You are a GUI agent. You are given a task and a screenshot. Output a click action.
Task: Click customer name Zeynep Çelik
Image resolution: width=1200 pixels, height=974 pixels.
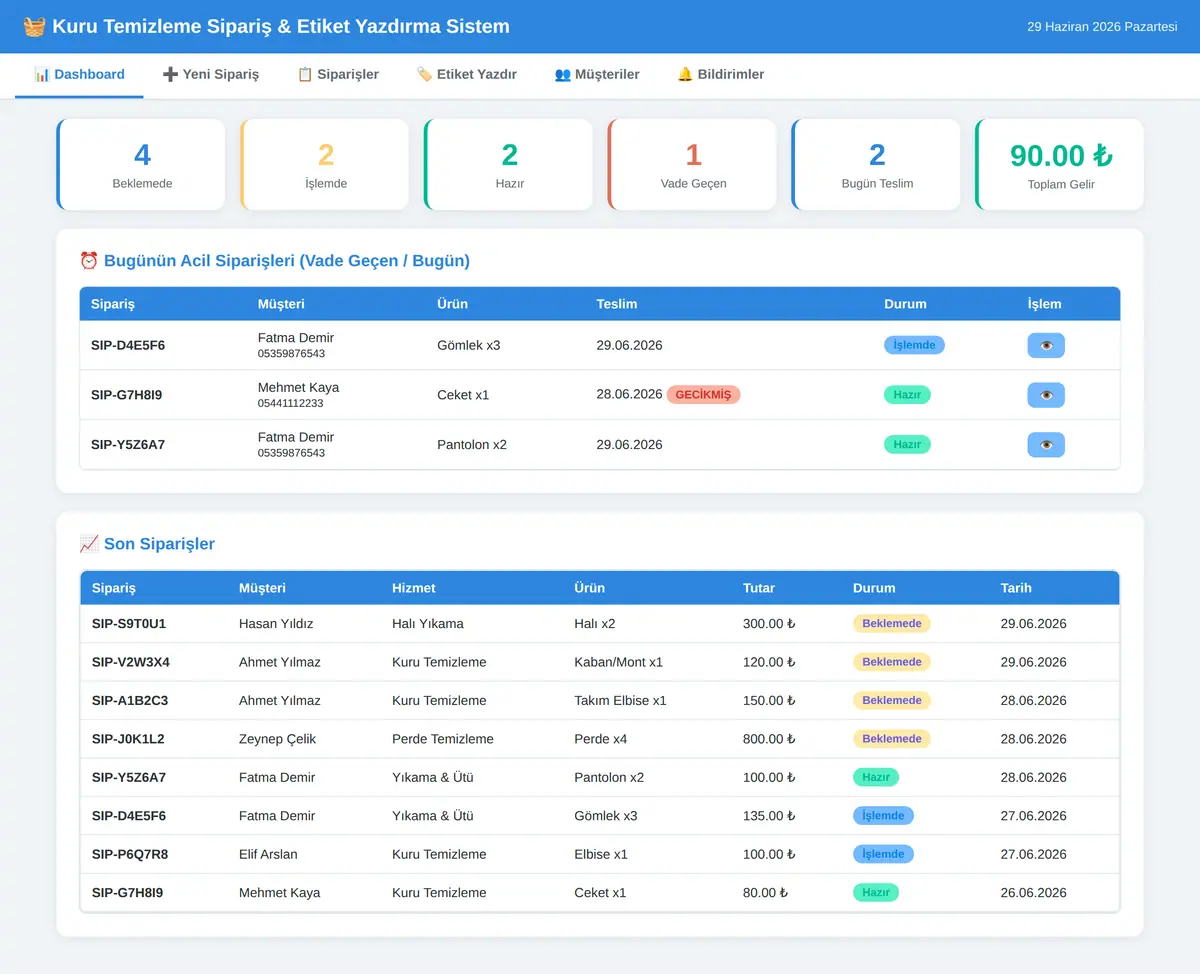click(x=277, y=739)
